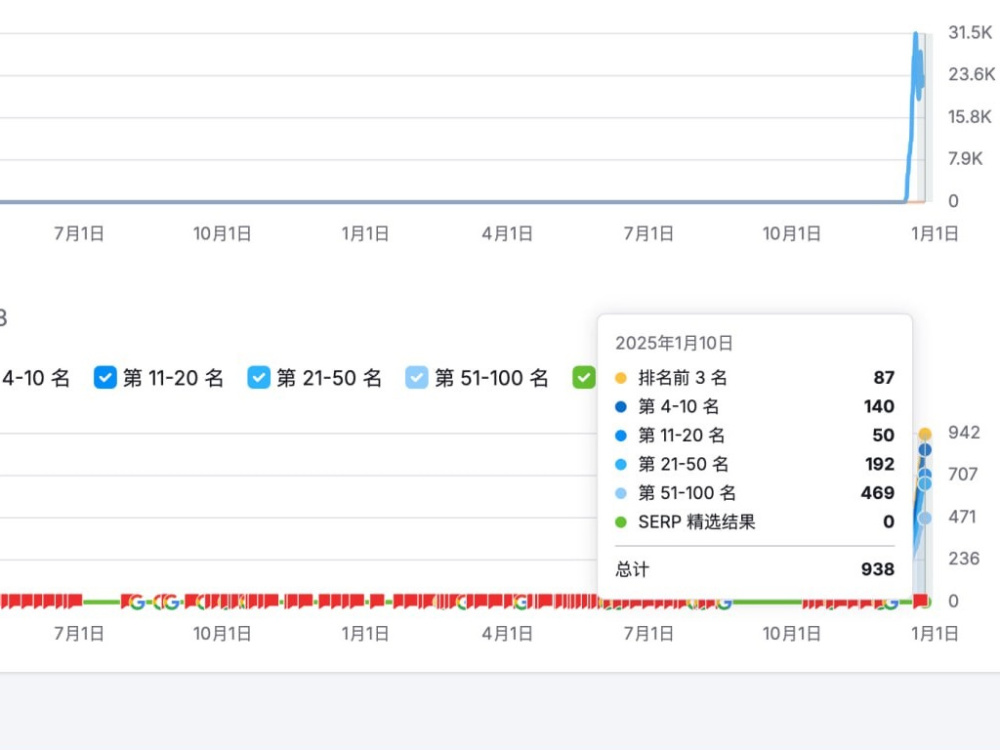1000x750 pixels.
Task: Click the 第 51-100 名 legend label
Action: click(491, 378)
